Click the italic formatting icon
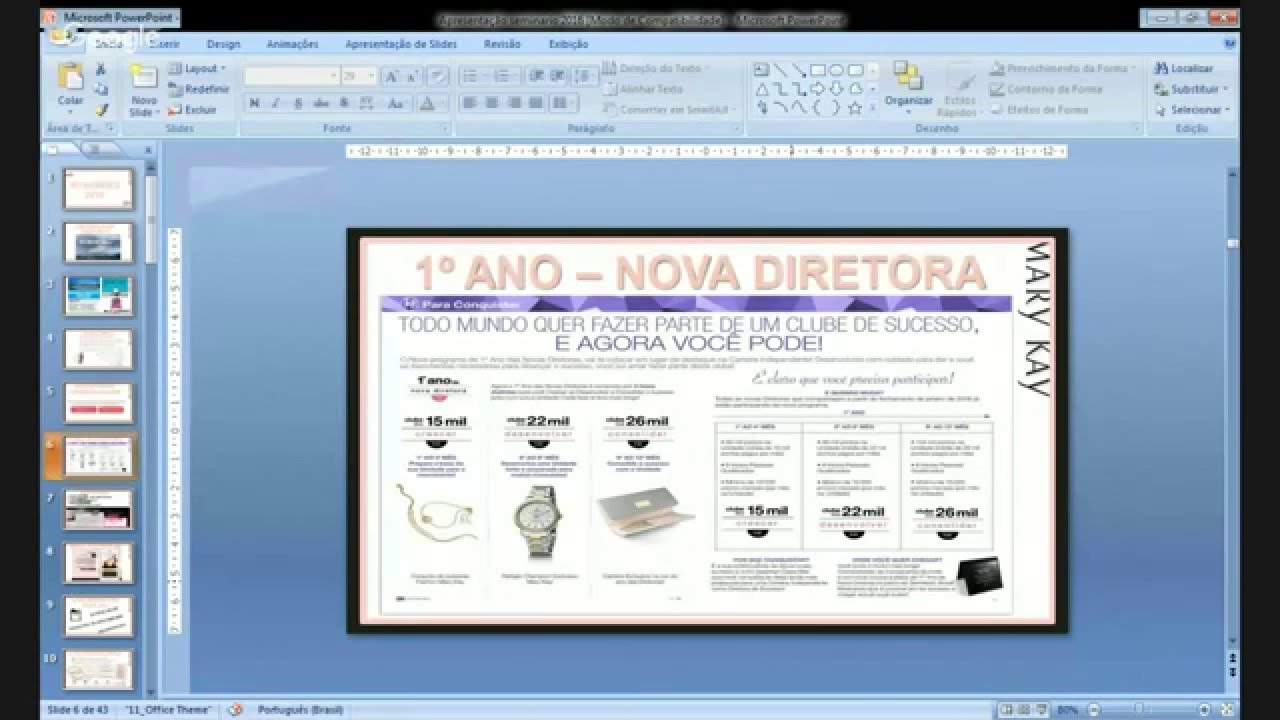Screen dimensions: 1280x720 point(277,104)
